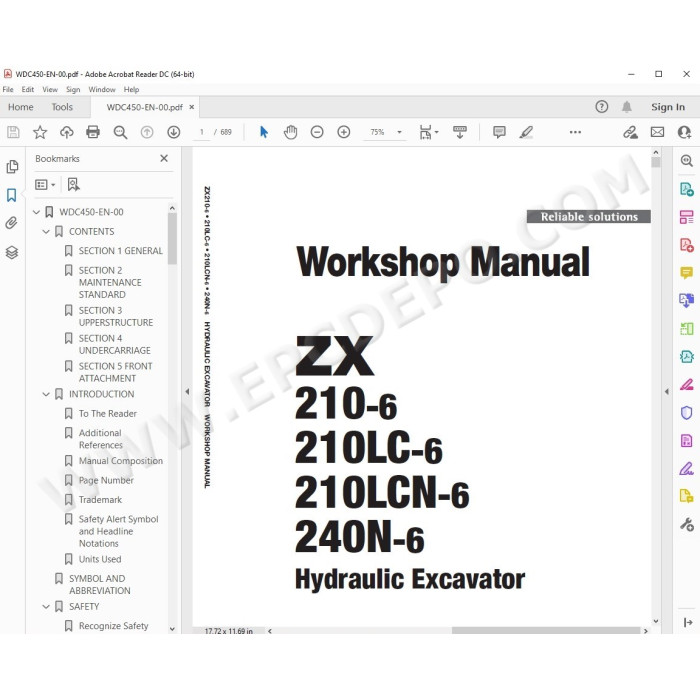Viewport: 700px width, 700px height.
Task: Open the File menu
Action: (8, 89)
